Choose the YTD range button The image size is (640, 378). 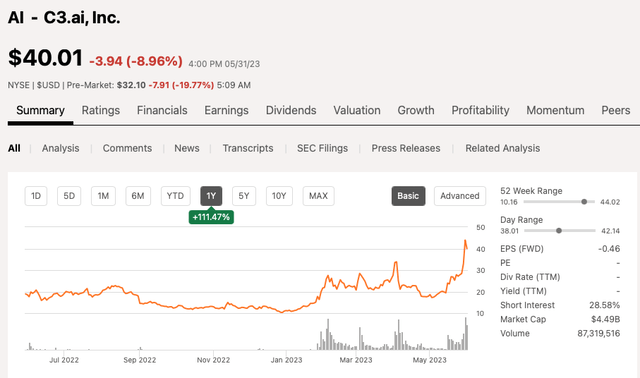(x=175, y=196)
